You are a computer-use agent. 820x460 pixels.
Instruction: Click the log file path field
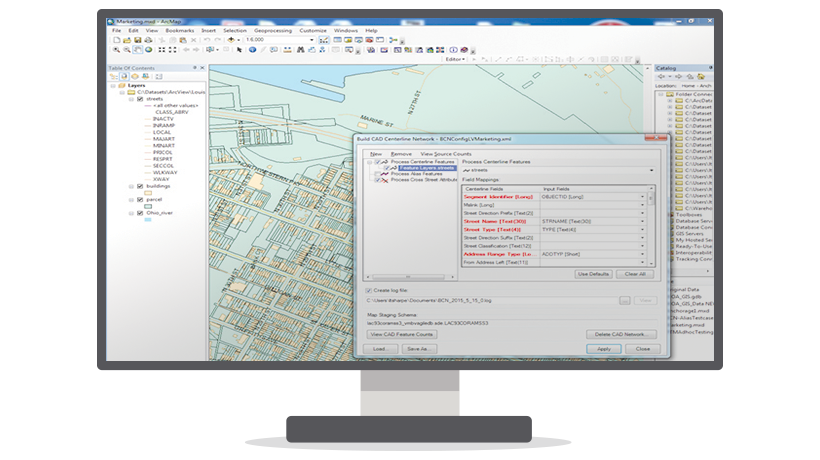492,301
